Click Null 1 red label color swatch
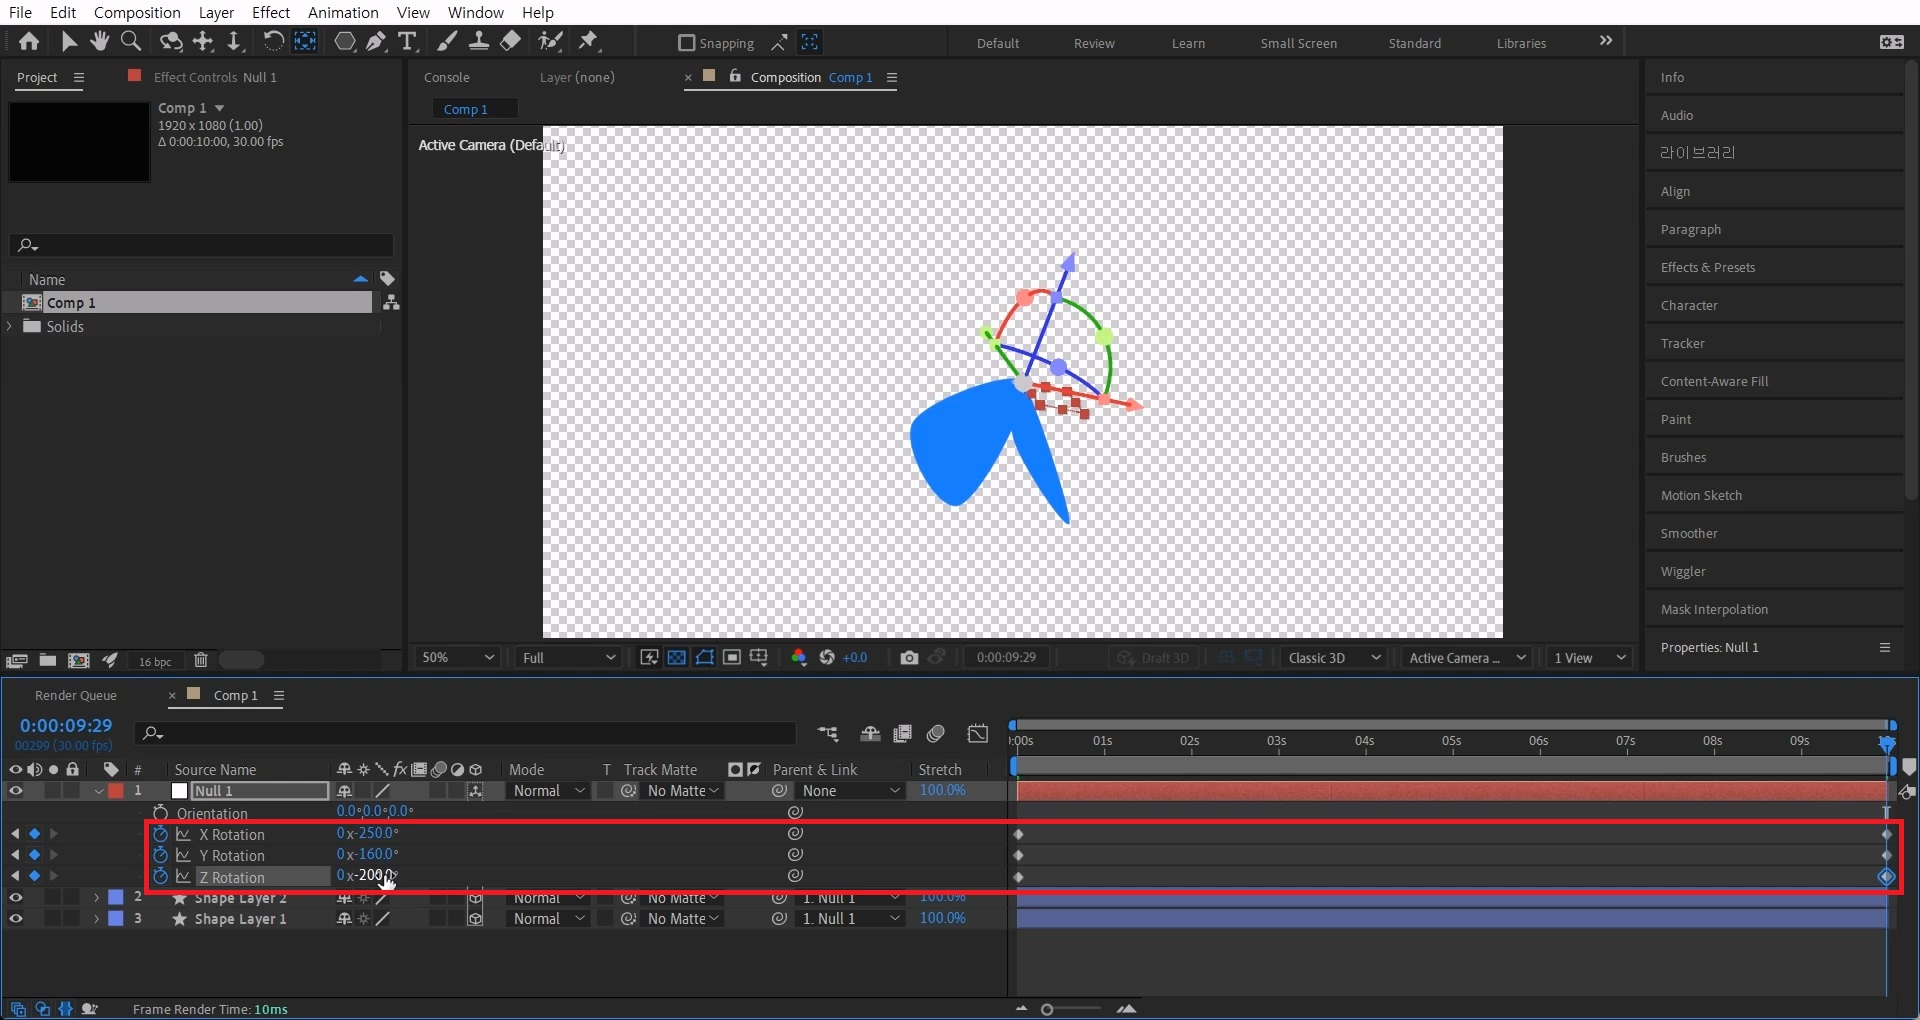This screenshot has height=1020, width=1920. [x=116, y=791]
